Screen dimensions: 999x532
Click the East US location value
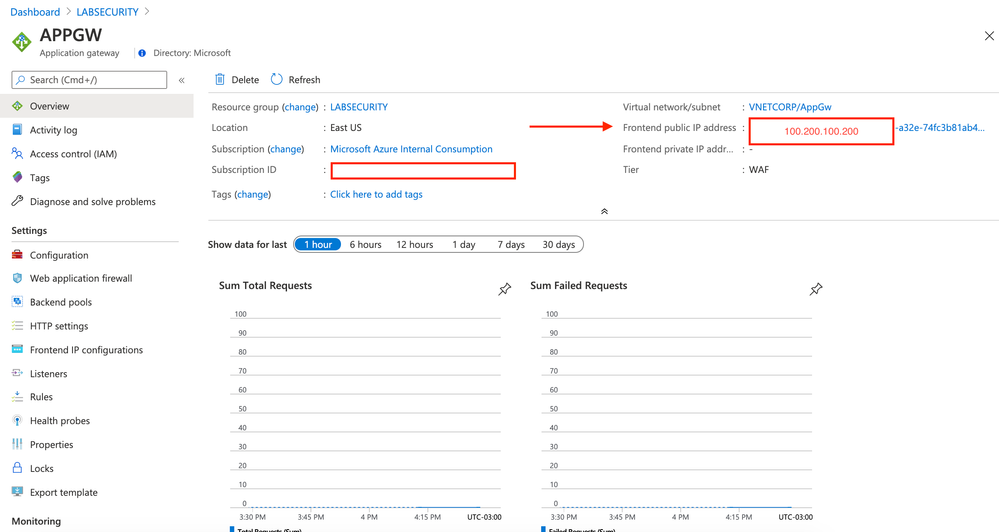point(346,127)
